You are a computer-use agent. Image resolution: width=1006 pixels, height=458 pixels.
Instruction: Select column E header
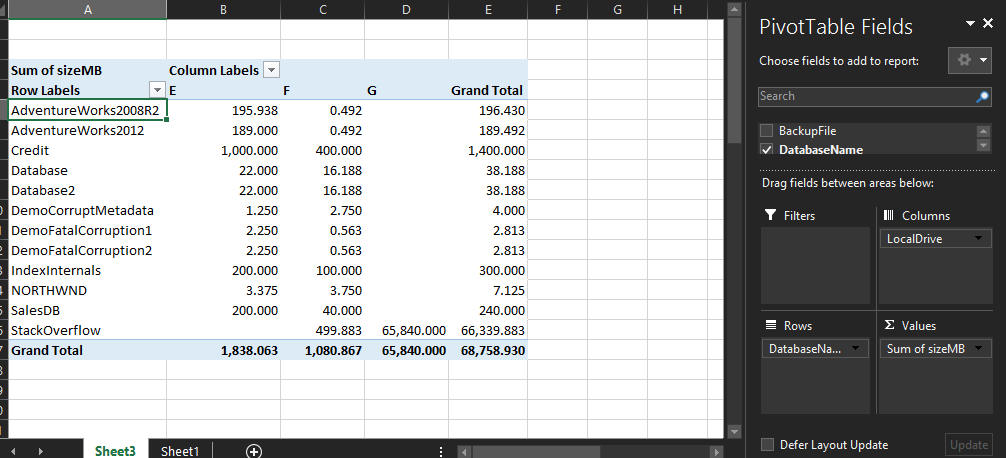(488, 9)
